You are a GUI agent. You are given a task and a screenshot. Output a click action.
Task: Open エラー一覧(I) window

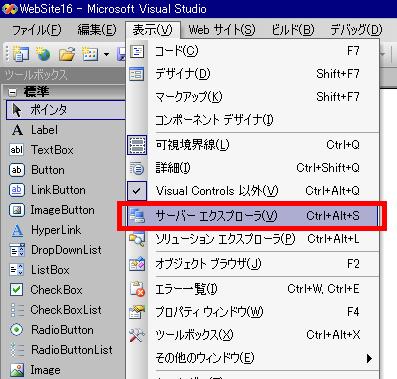[253, 289]
